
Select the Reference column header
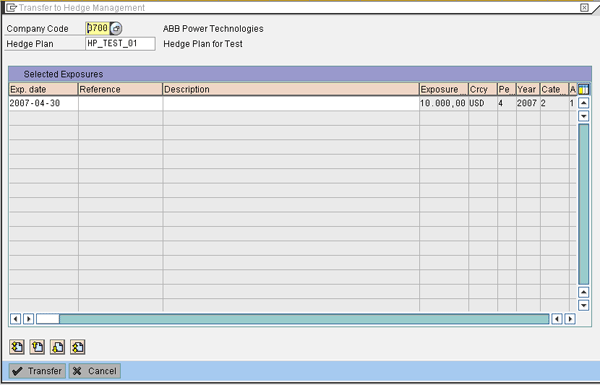tap(120, 89)
